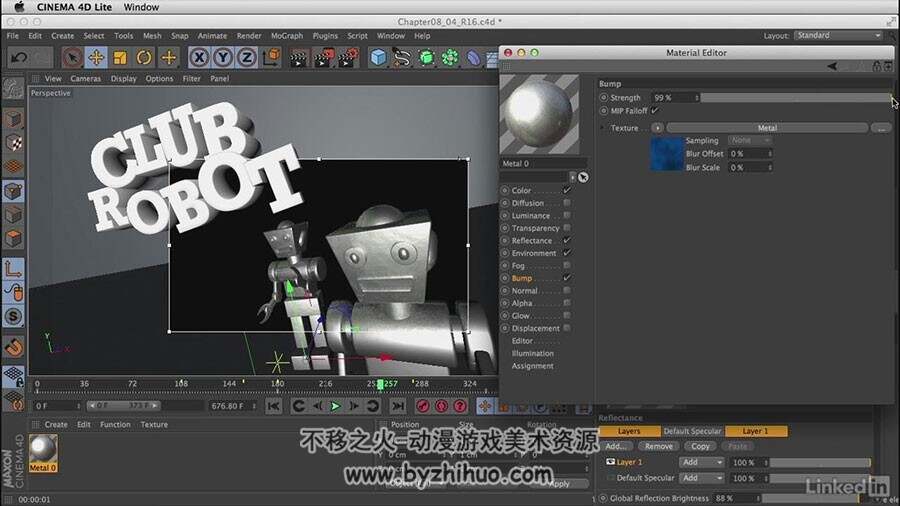This screenshot has height=506, width=900.
Task: Open Layer 1 blend mode Add dropdown
Action: coord(702,462)
